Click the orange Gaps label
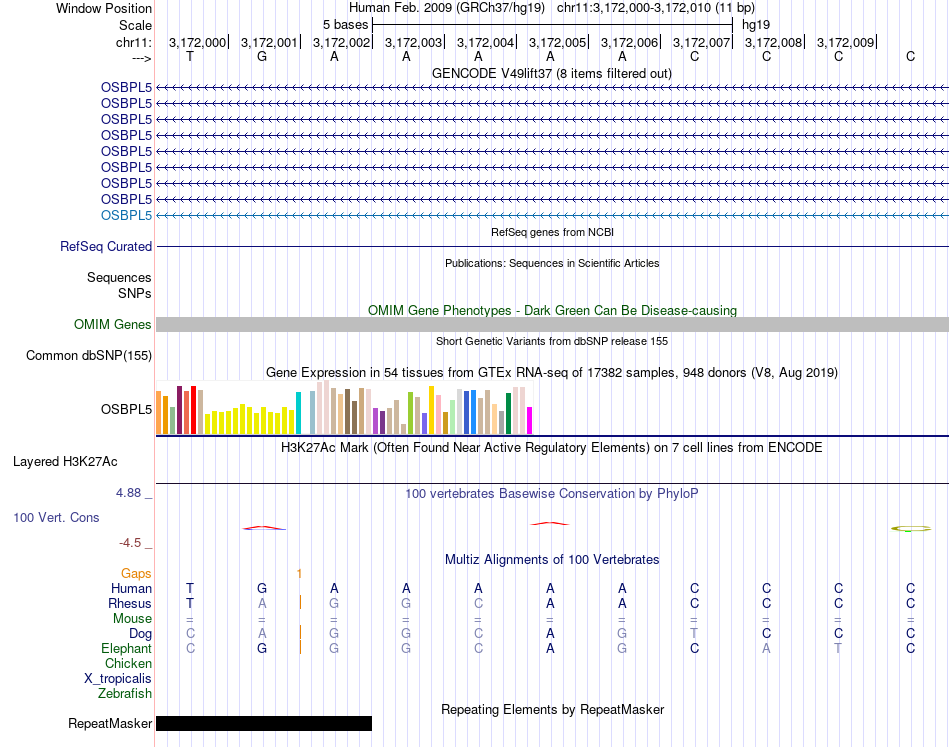 [x=136, y=573]
